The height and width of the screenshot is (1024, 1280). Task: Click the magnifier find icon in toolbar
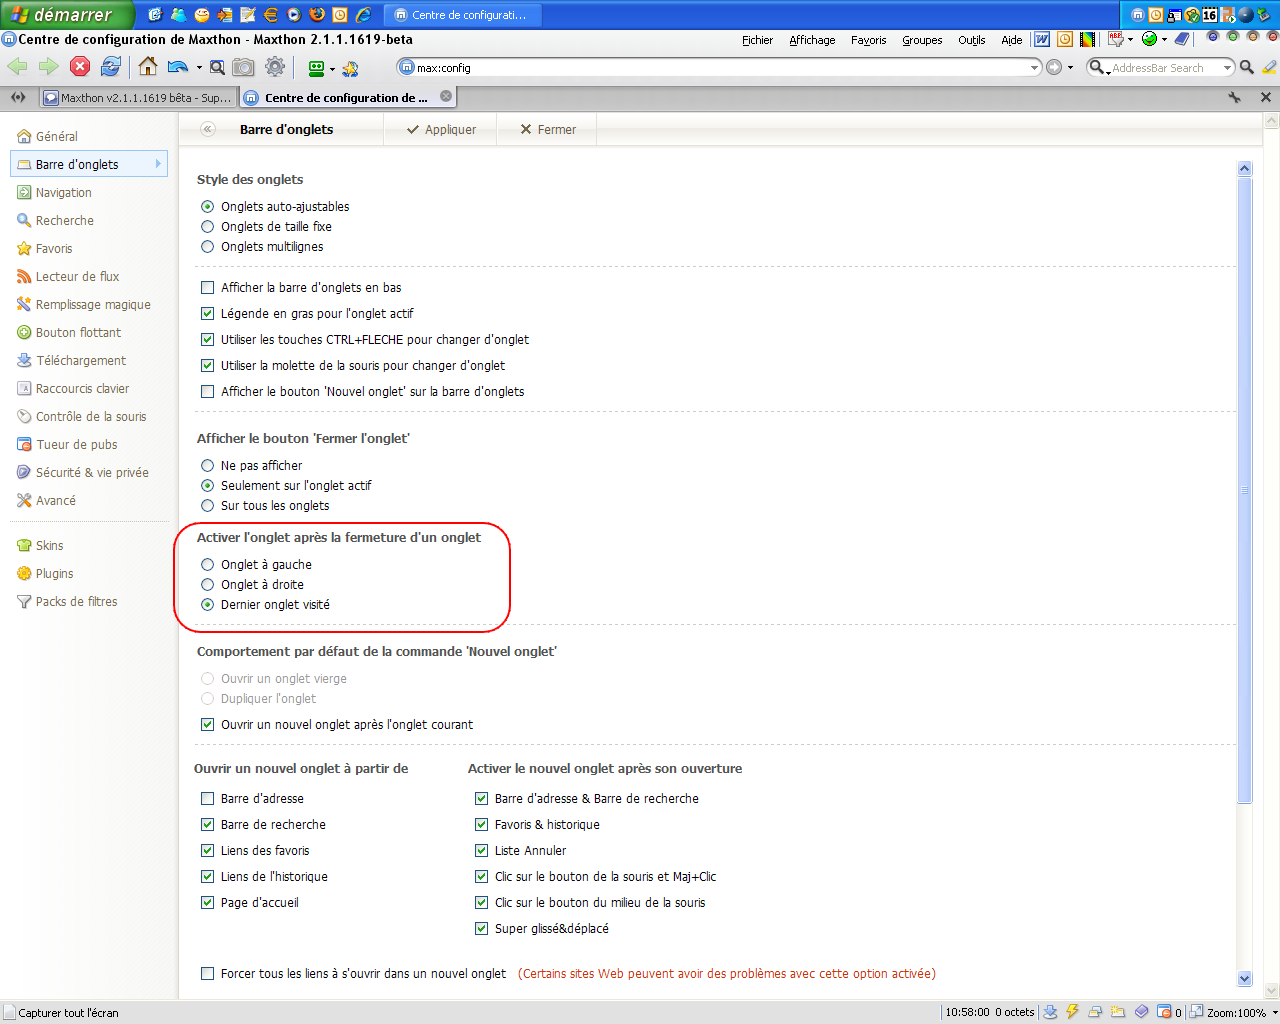click(217, 67)
